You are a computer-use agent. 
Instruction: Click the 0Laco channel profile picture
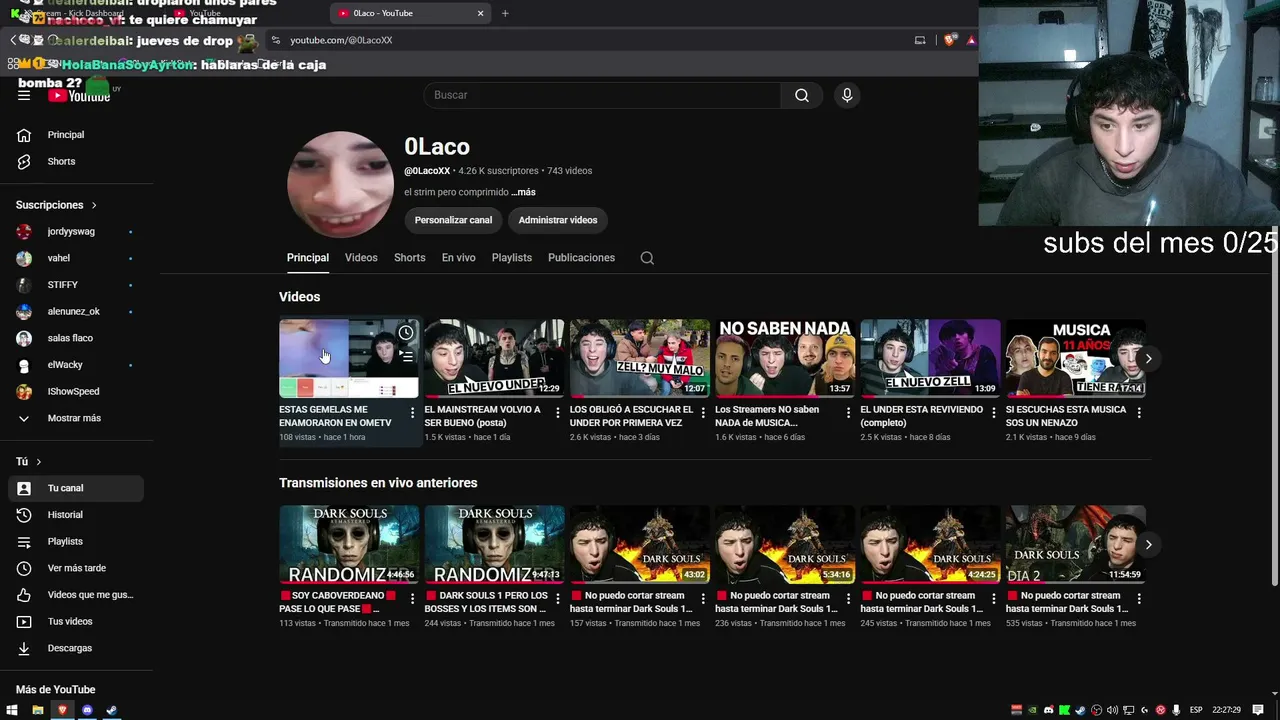click(x=340, y=185)
